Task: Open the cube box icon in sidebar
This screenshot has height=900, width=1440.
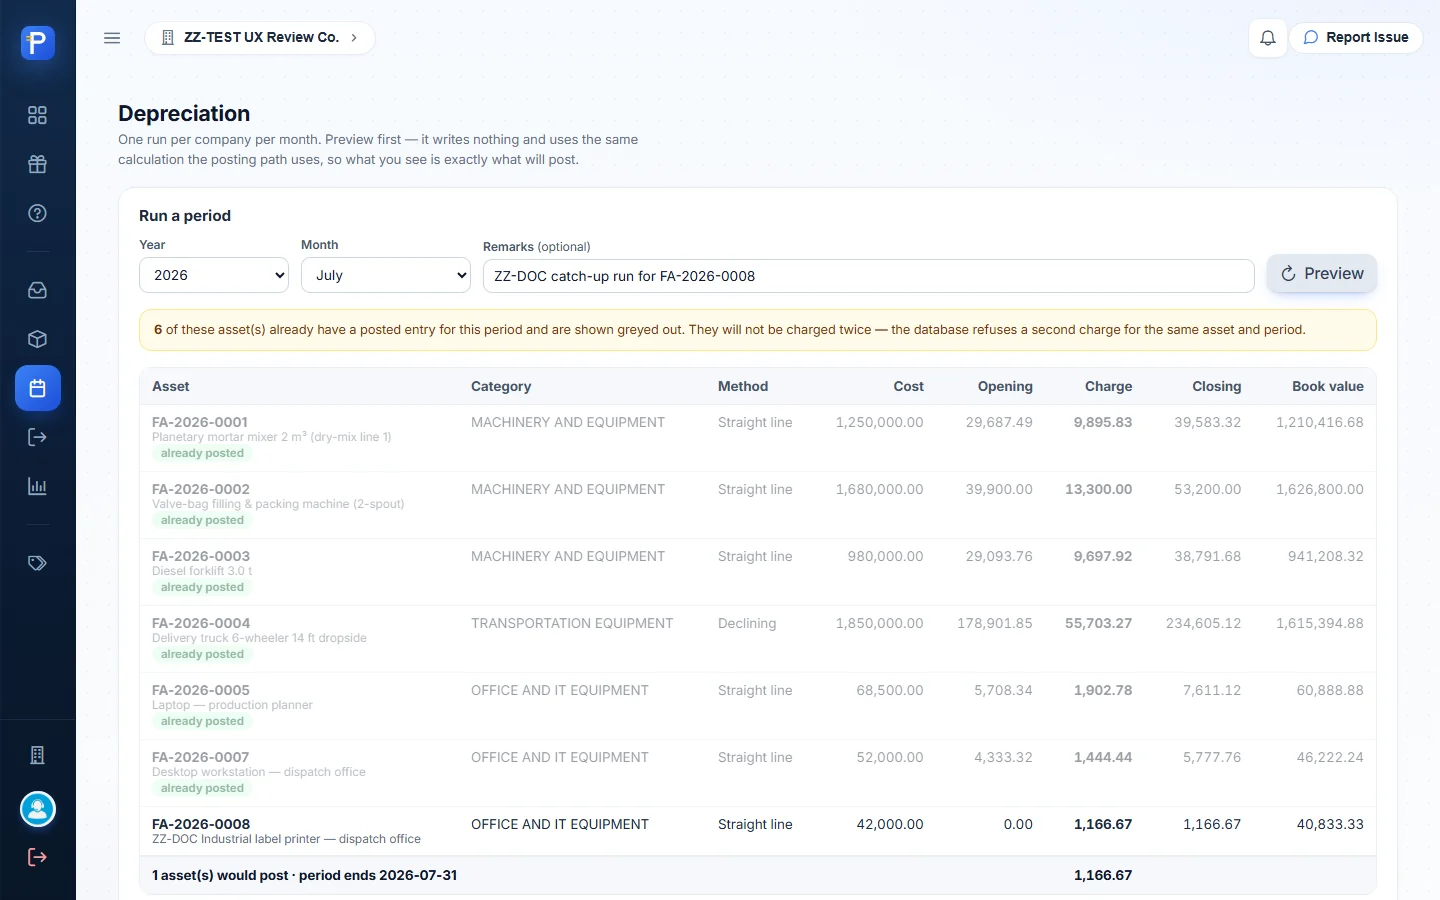Action: [38, 339]
